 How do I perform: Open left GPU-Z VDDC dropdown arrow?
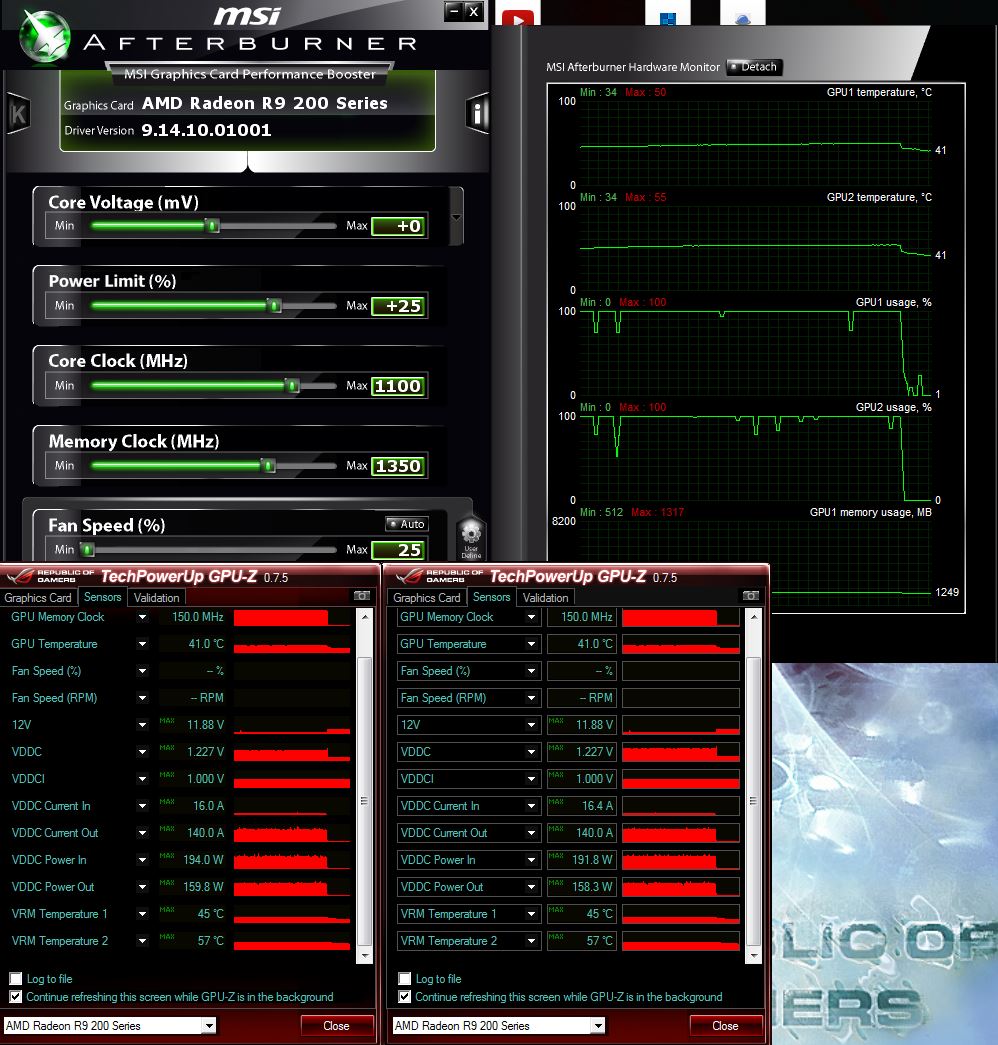click(142, 752)
